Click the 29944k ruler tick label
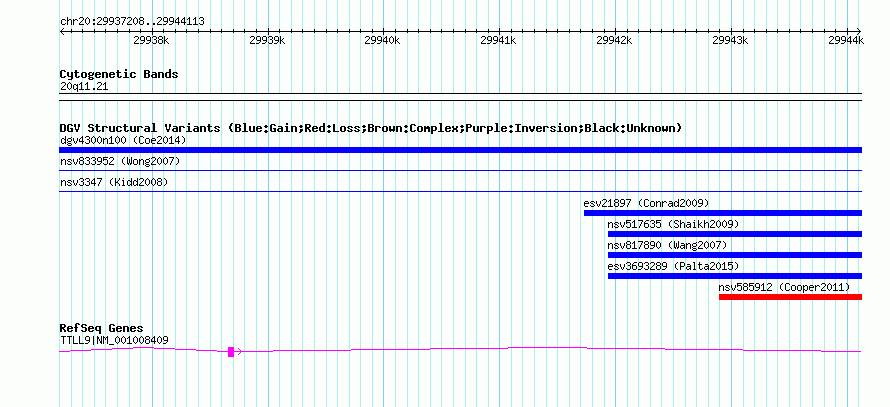The image size is (890, 407). (x=846, y=40)
